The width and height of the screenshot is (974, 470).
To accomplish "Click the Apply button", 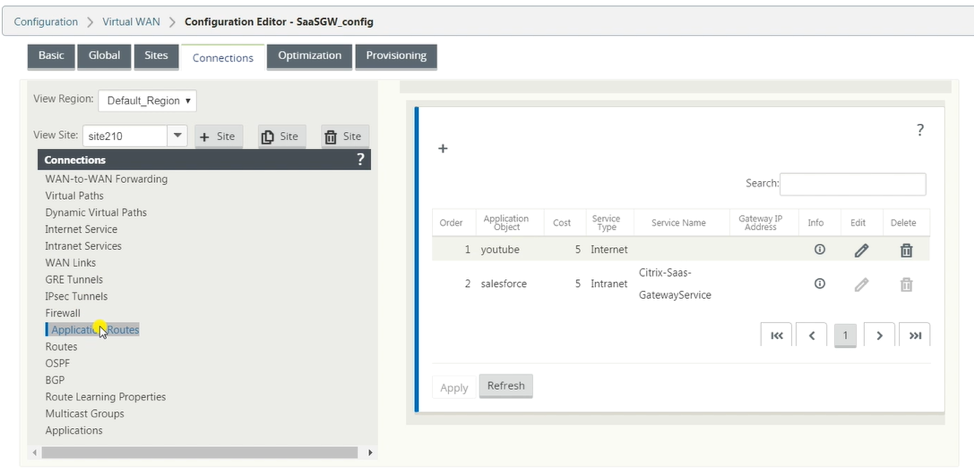I will pos(454,387).
